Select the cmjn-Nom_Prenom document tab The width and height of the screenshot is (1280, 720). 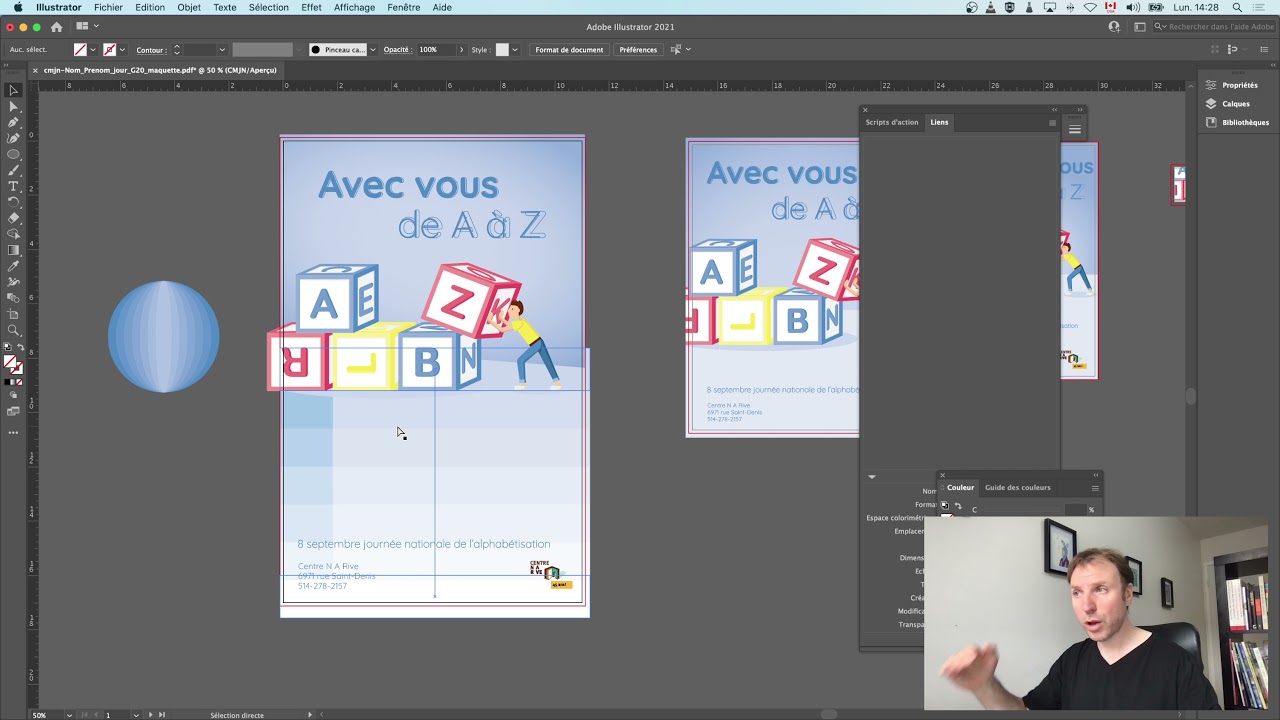[160, 70]
